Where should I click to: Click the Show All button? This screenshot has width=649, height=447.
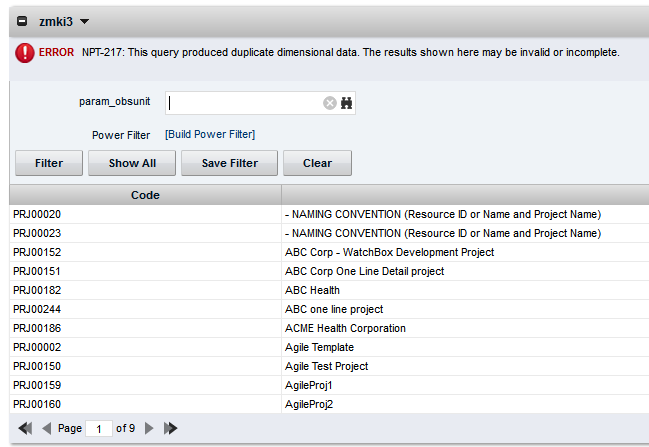pyautogui.click(x=132, y=163)
